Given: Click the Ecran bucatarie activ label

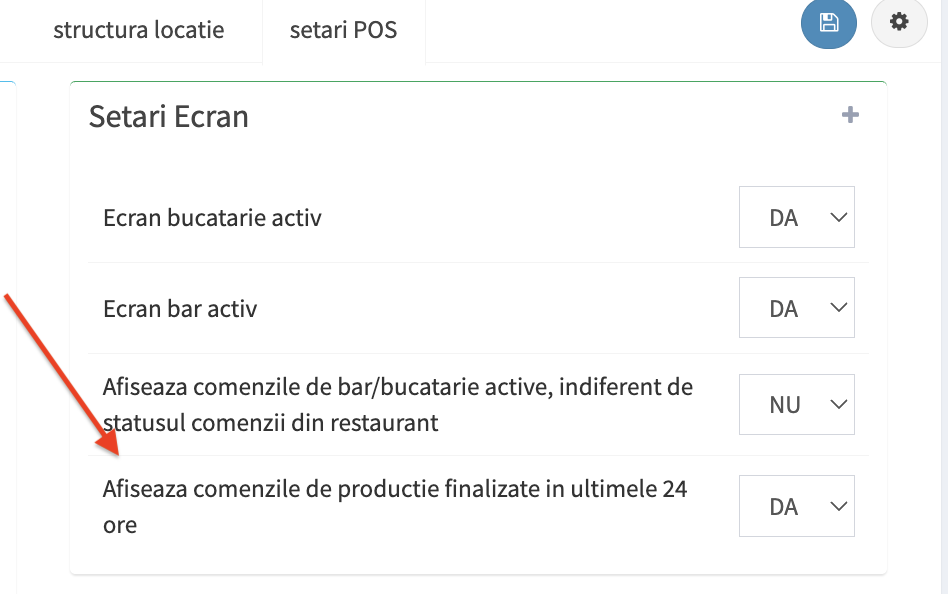Looking at the screenshot, I should [x=212, y=217].
